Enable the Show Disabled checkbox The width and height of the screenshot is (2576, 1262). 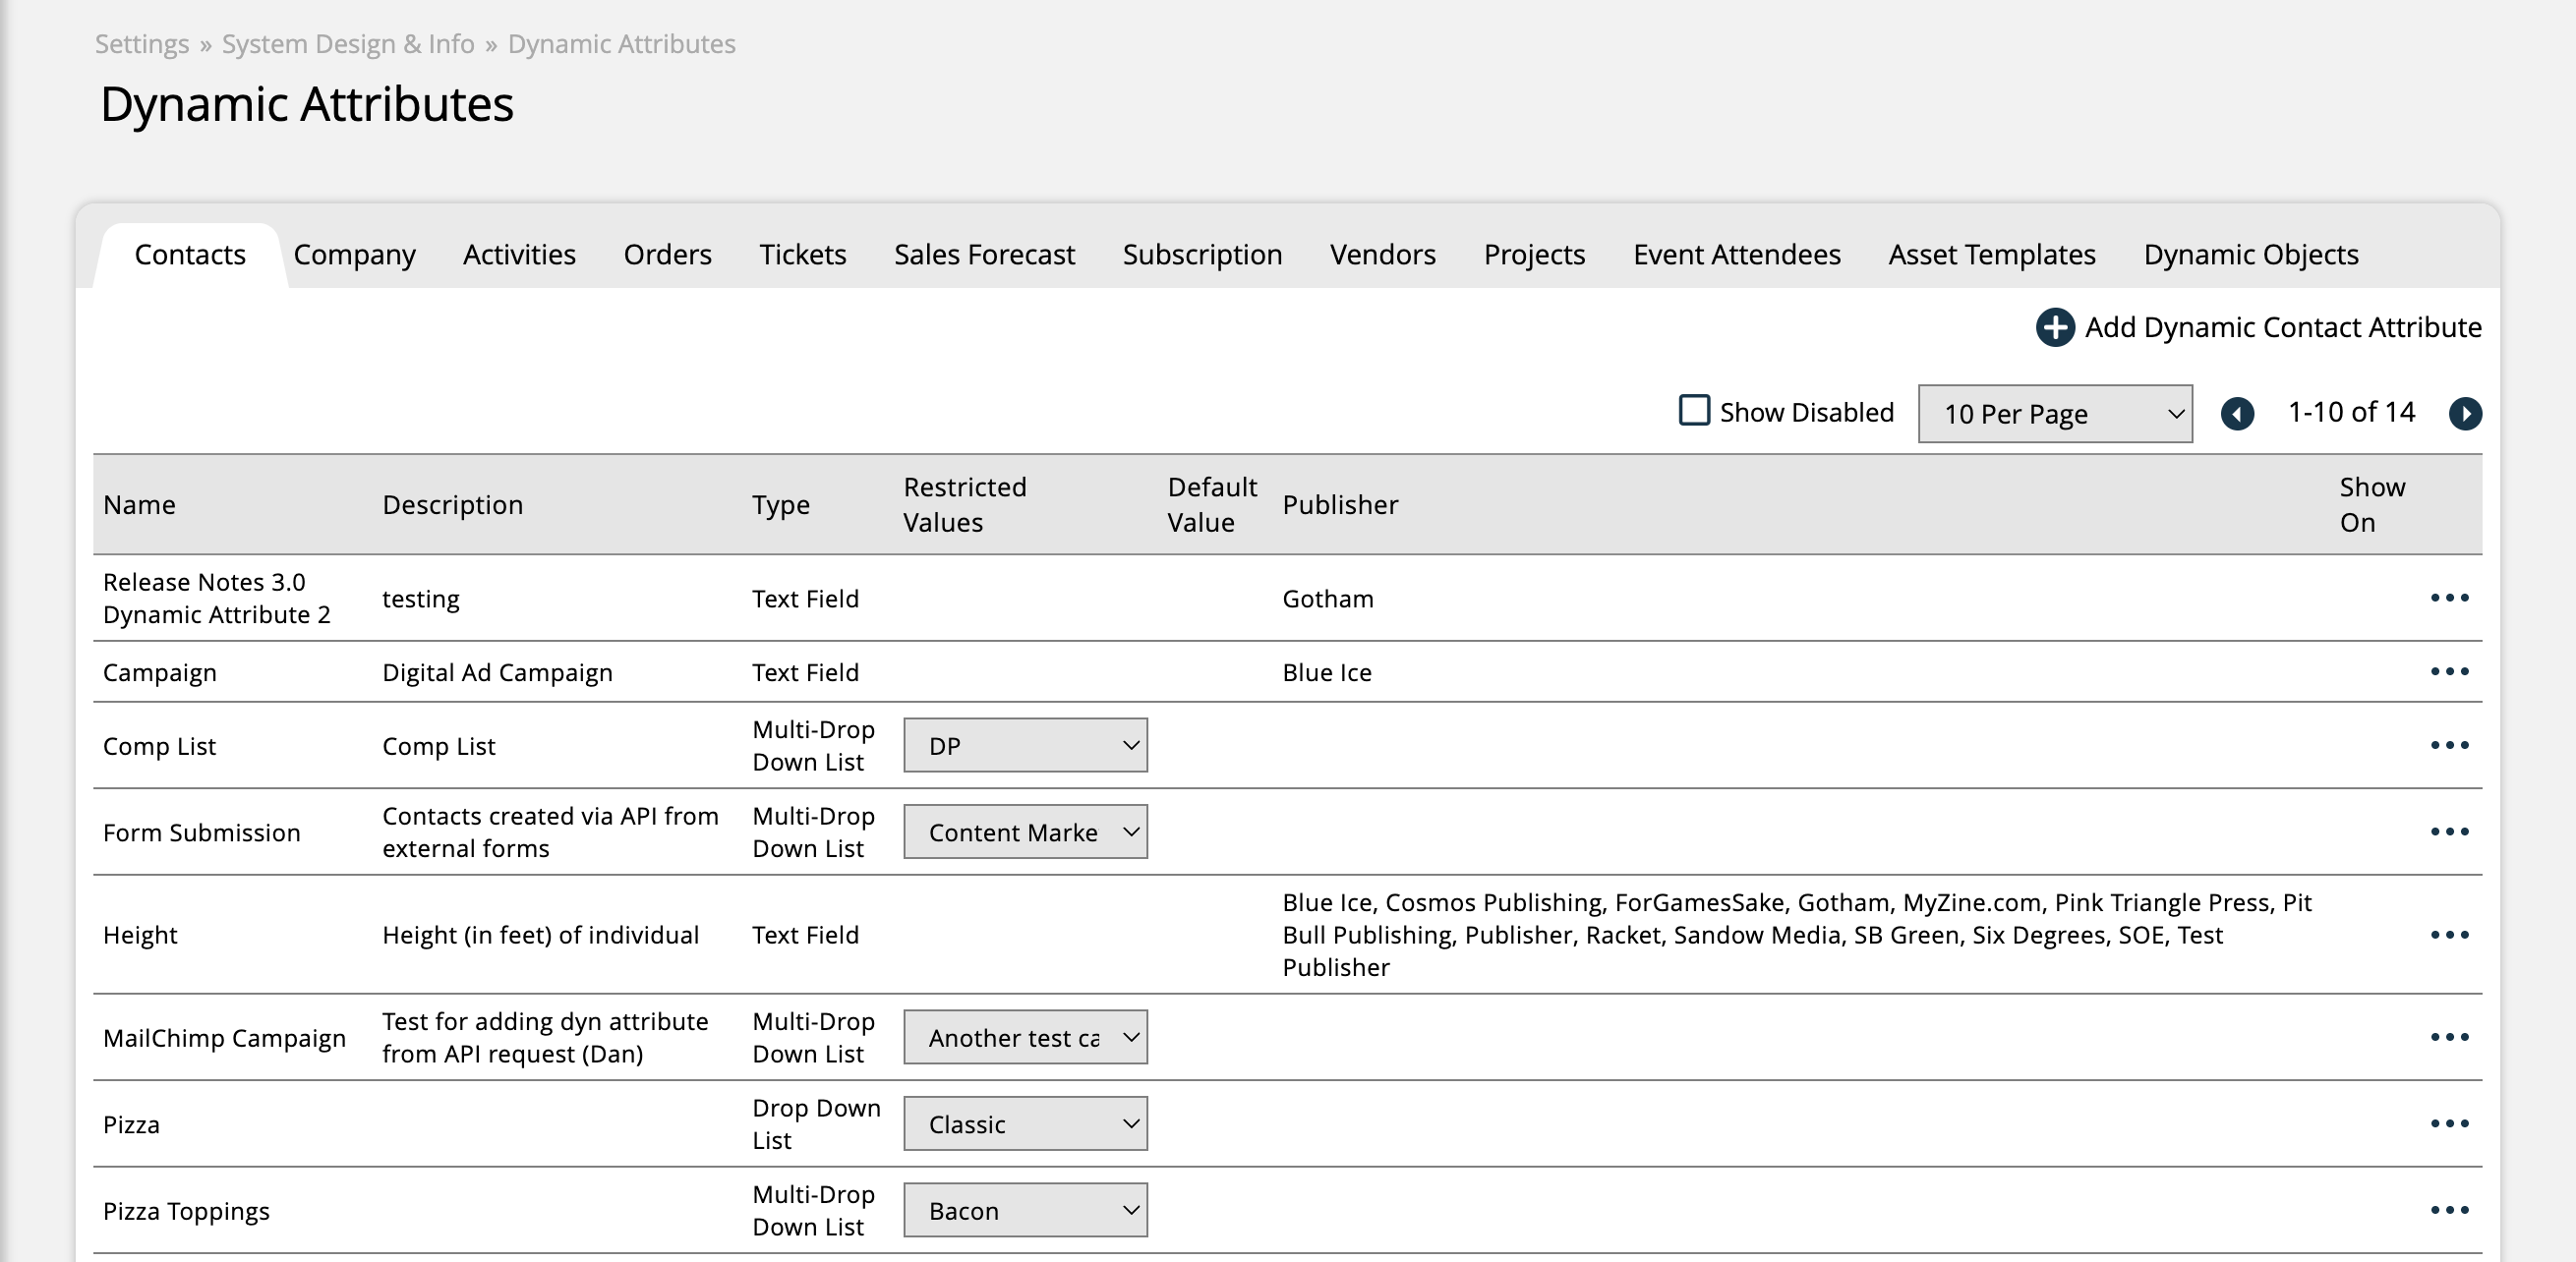(1693, 411)
